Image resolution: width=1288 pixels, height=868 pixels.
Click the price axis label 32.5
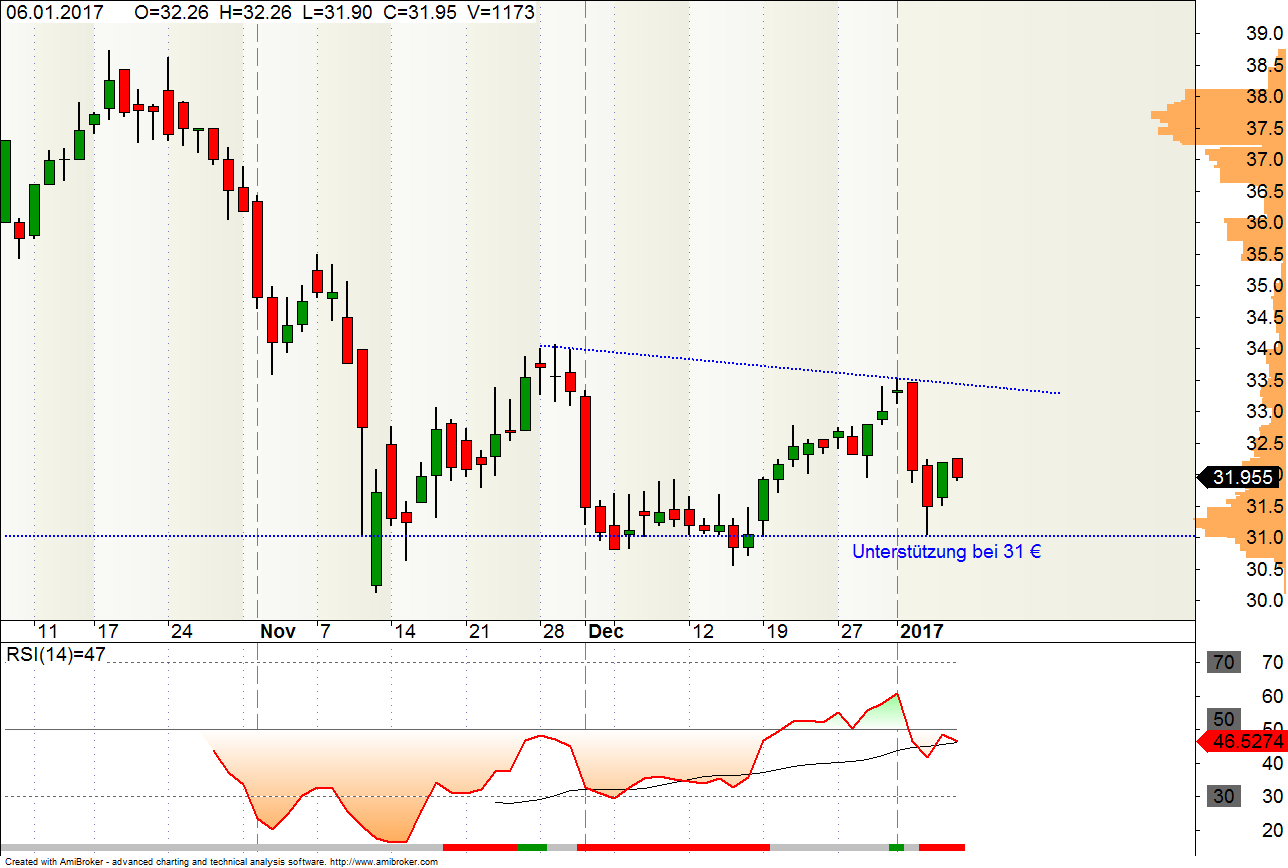pos(1265,444)
